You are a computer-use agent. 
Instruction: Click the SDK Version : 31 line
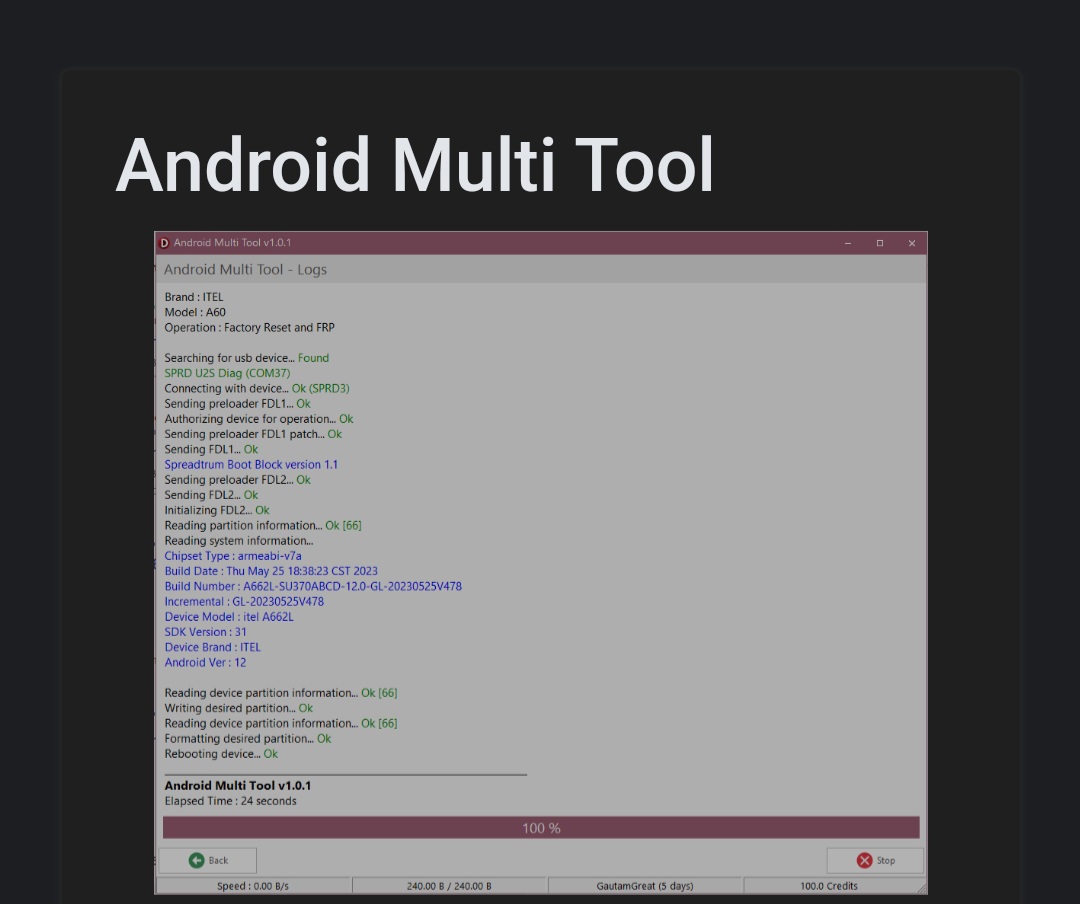[205, 631]
